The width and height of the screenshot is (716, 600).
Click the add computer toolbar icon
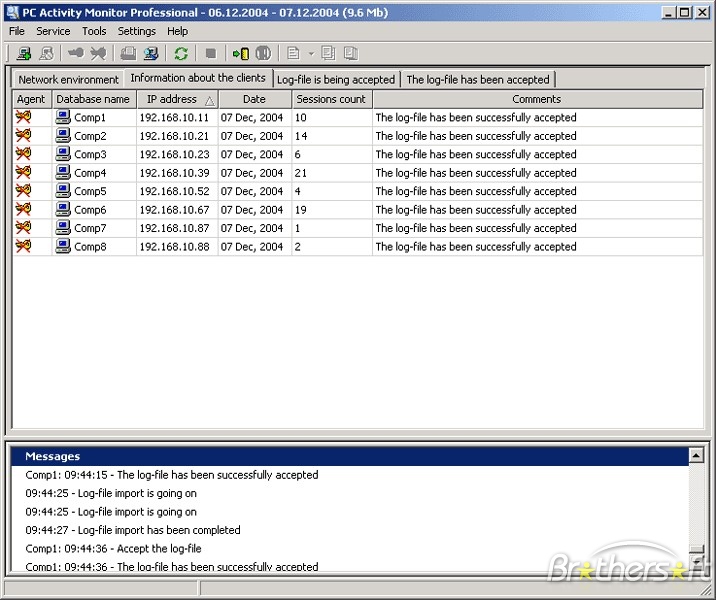coord(24,53)
